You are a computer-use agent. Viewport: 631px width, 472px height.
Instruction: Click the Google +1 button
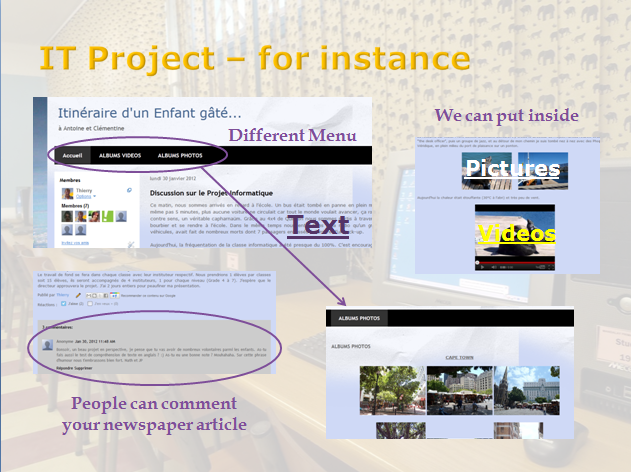pos(114,295)
